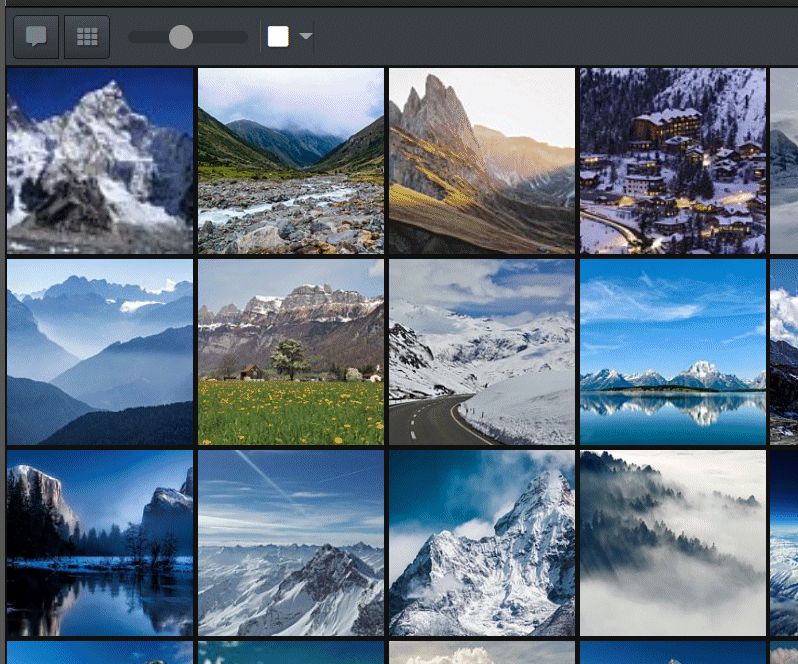Click the thumbnail size slider knob
The image size is (798, 664).
point(181,37)
